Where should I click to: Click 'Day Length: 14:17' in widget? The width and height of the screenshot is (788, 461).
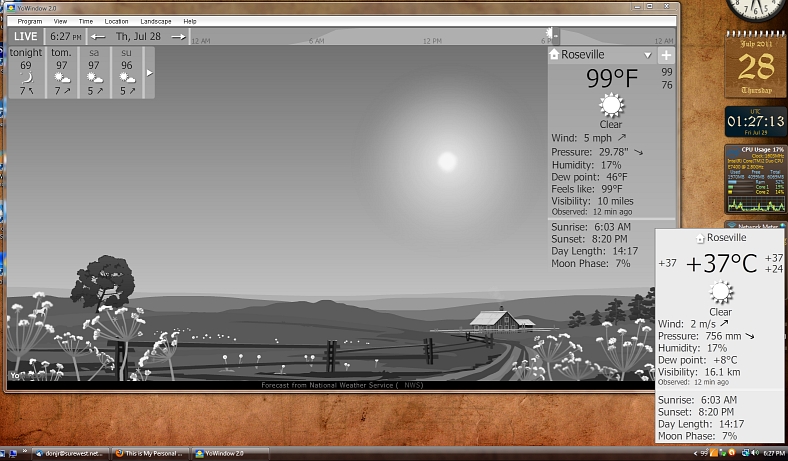click(701, 424)
